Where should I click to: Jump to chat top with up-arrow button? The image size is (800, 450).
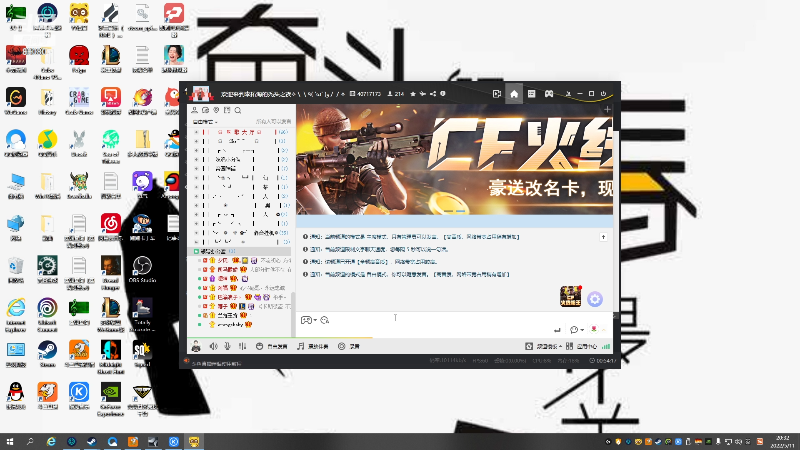(x=603, y=237)
